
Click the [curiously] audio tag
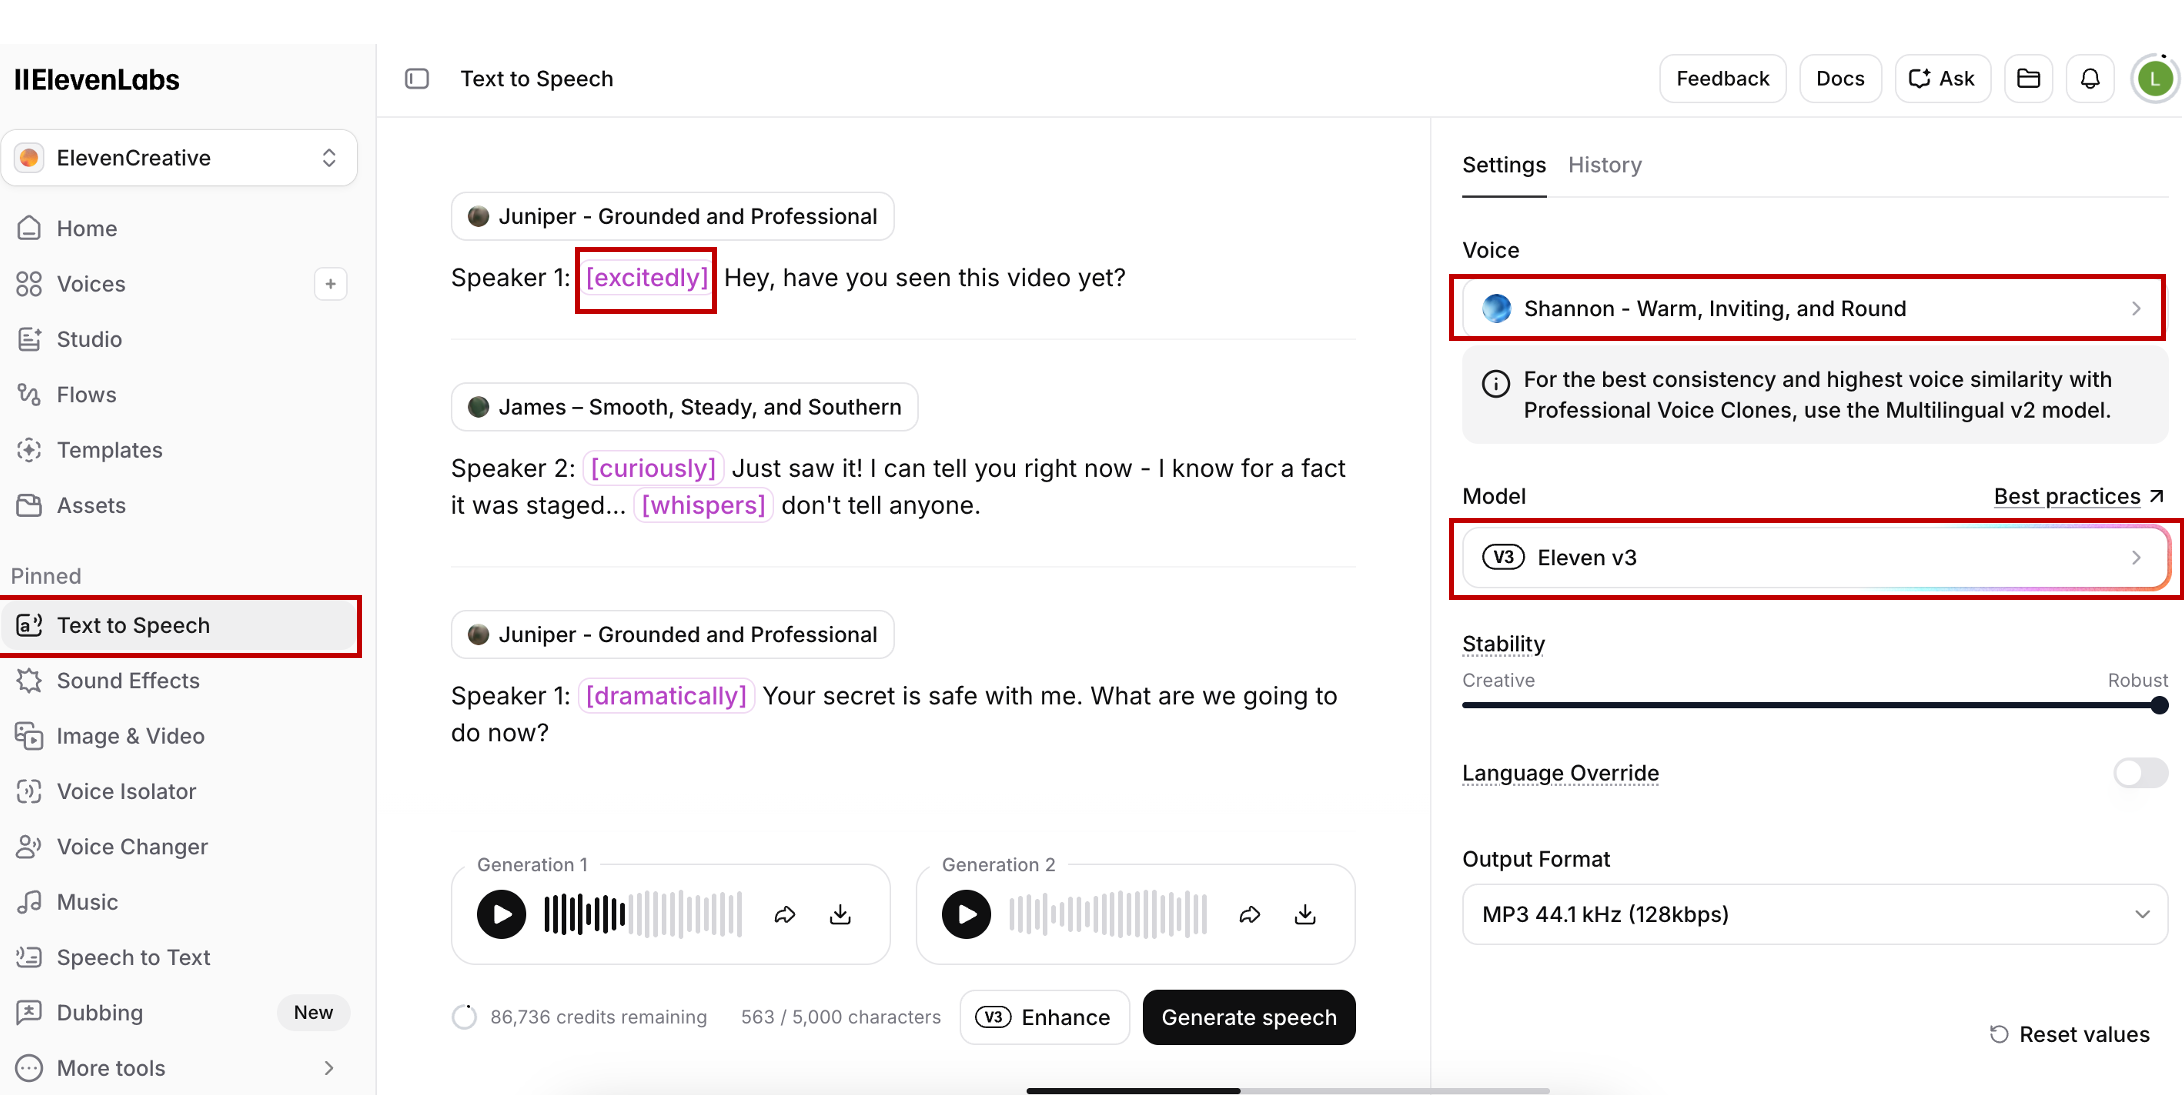(653, 469)
